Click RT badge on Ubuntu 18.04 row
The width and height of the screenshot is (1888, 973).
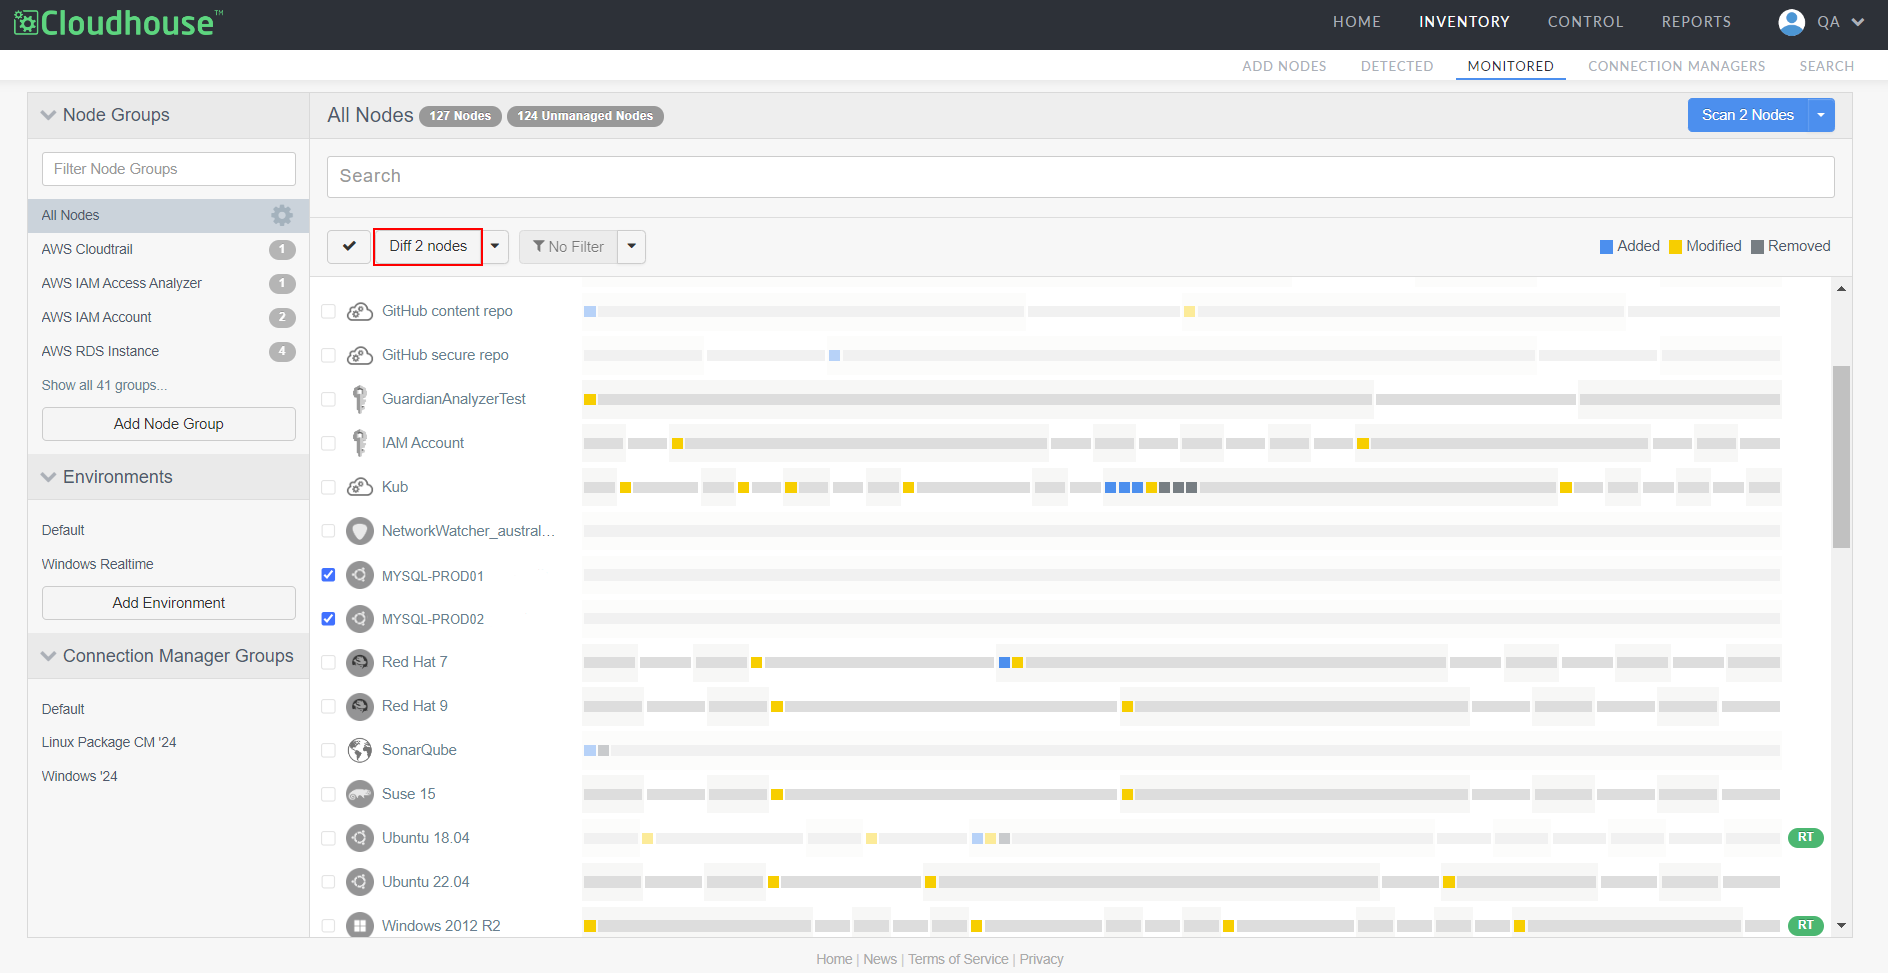[x=1805, y=838]
